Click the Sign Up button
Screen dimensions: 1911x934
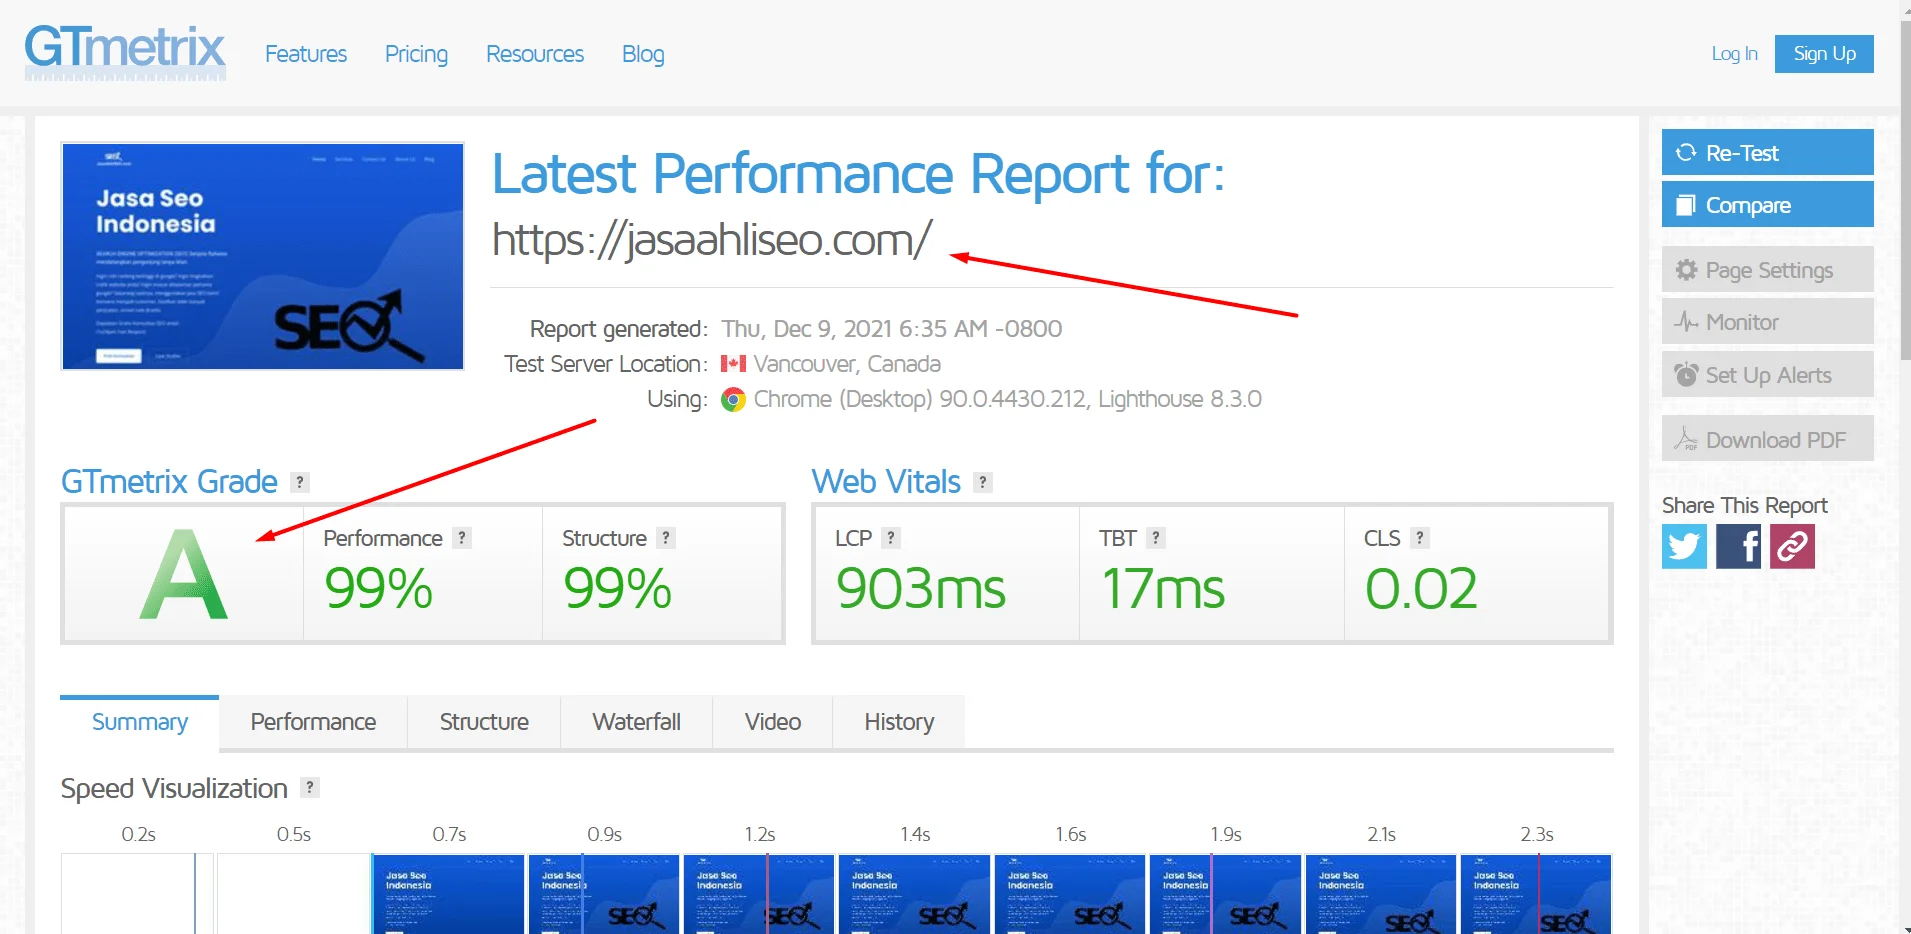pyautogui.click(x=1824, y=54)
